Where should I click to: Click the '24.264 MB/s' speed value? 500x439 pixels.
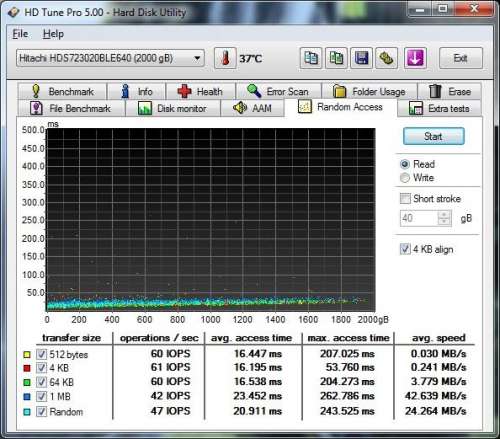pos(435,411)
